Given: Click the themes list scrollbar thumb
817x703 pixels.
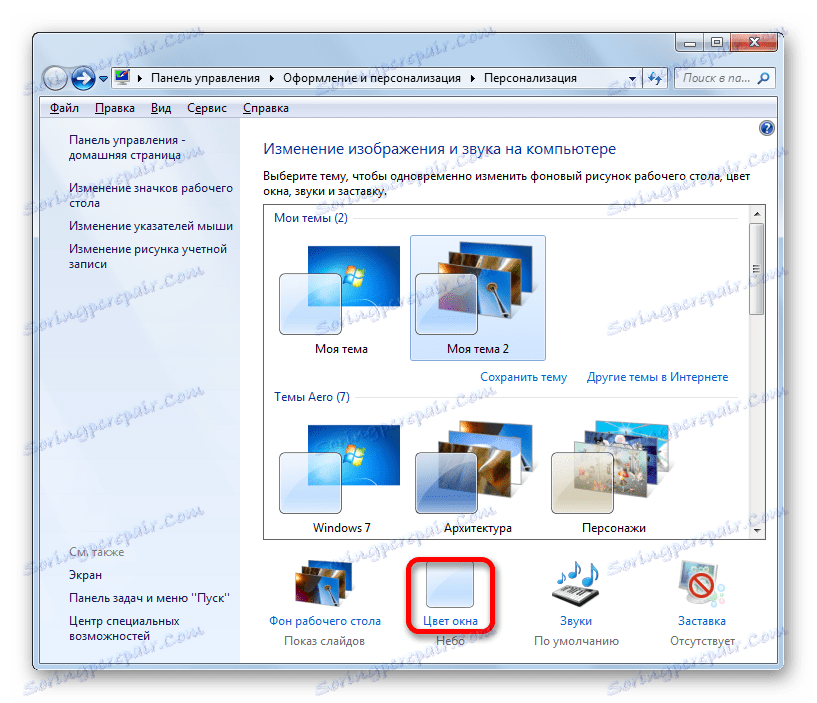Looking at the screenshot, I should click(757, 269).
